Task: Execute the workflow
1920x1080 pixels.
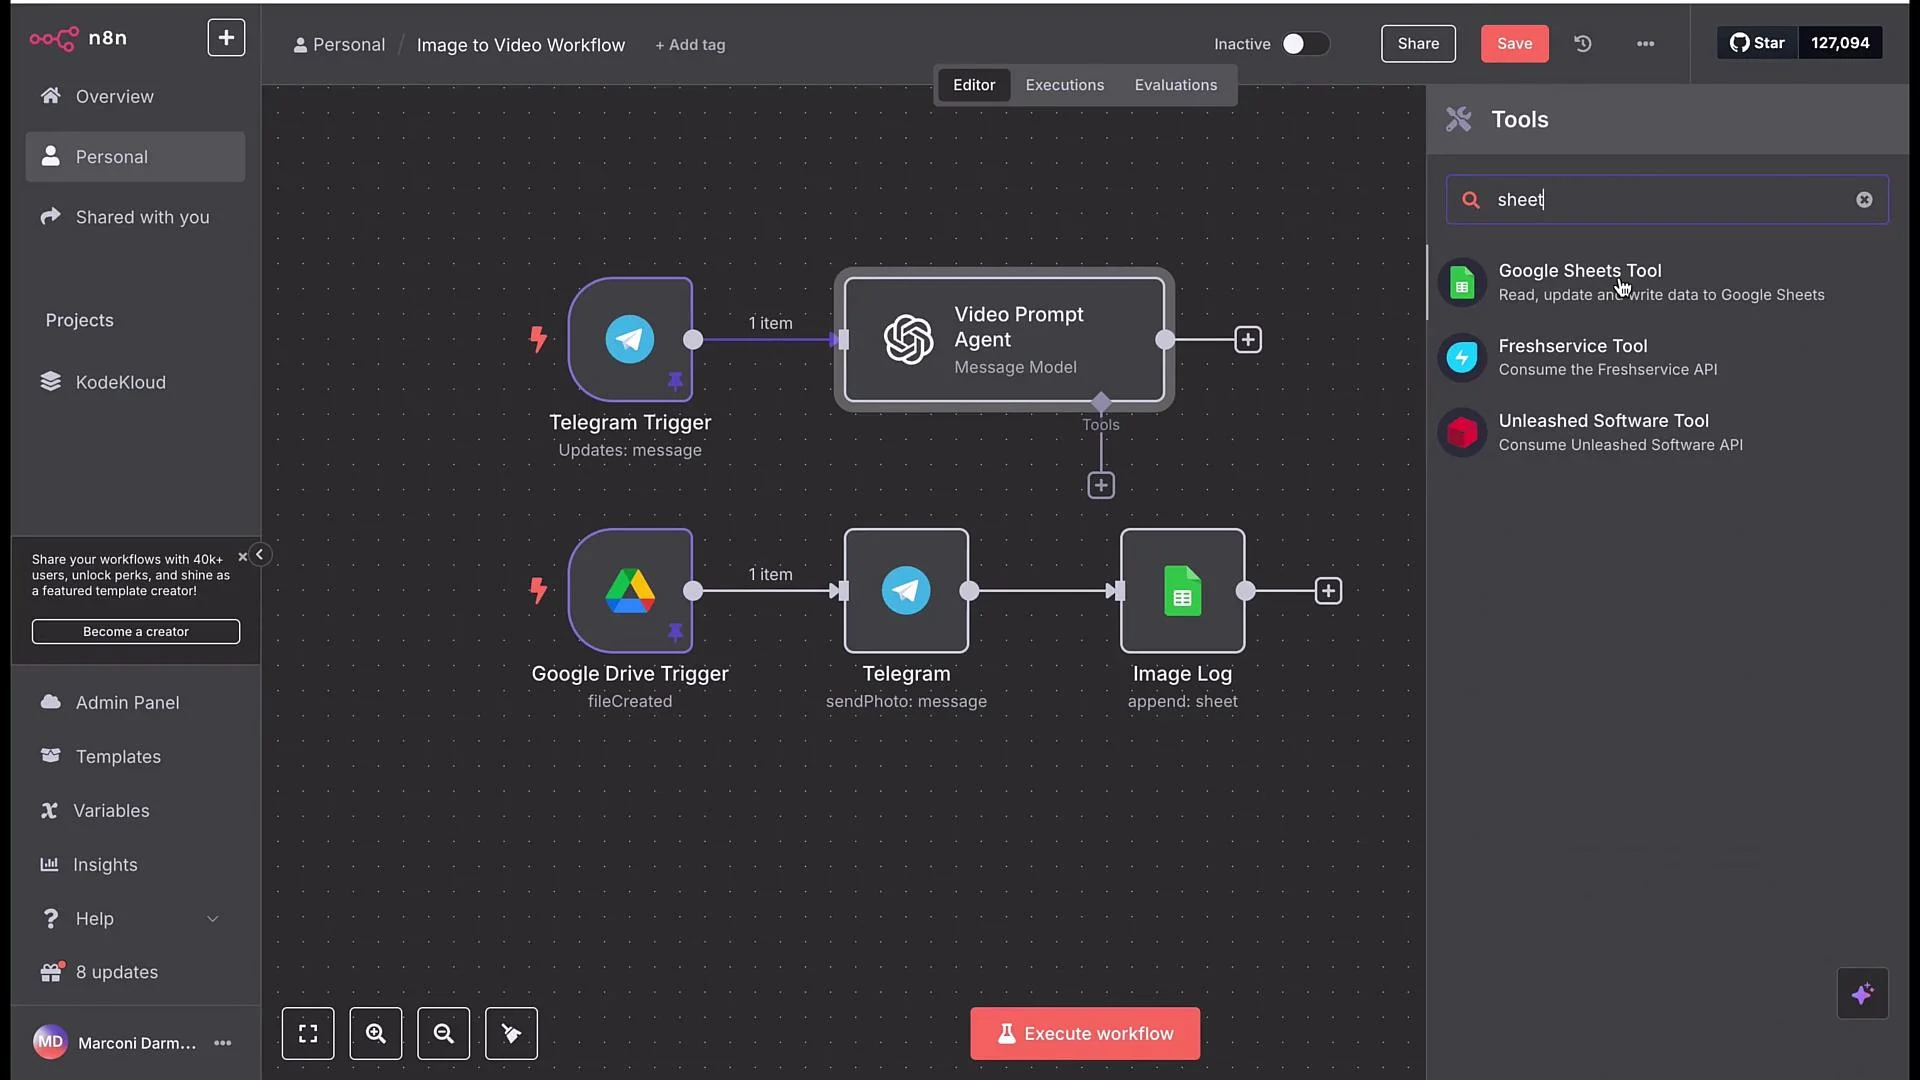Action: coord(1085,1034)
